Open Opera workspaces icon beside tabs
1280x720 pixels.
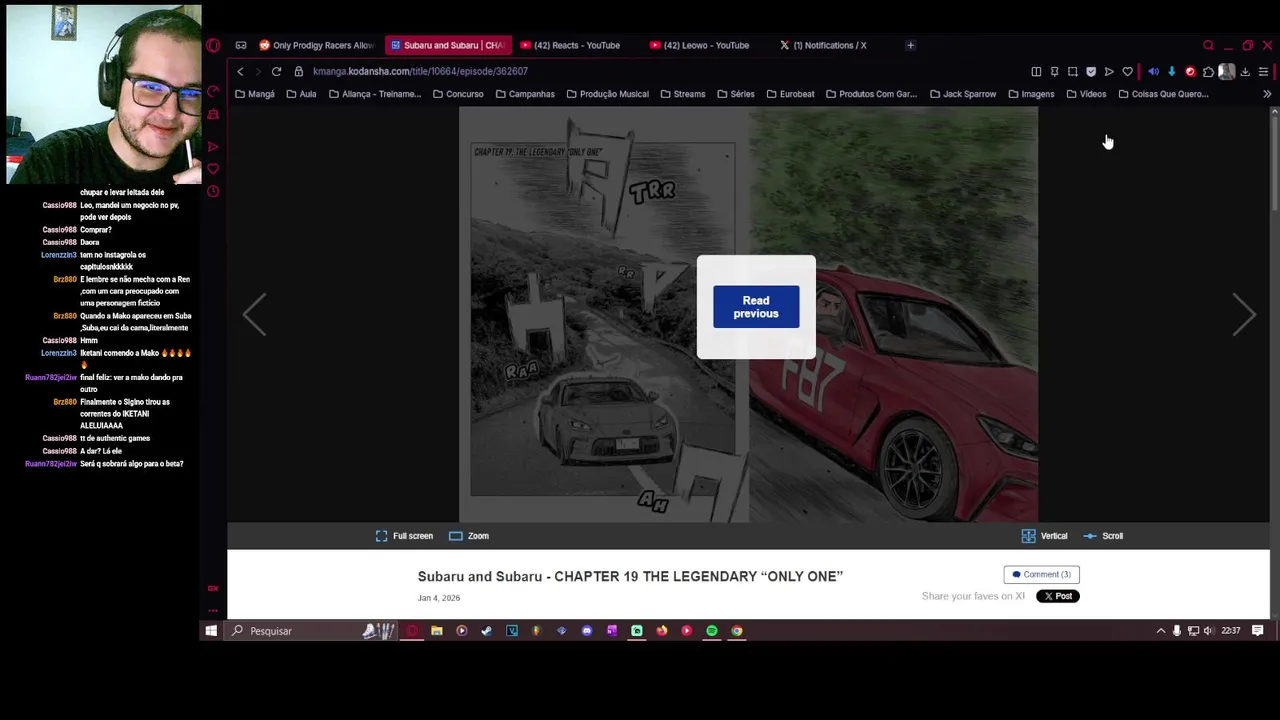point(241,45)
